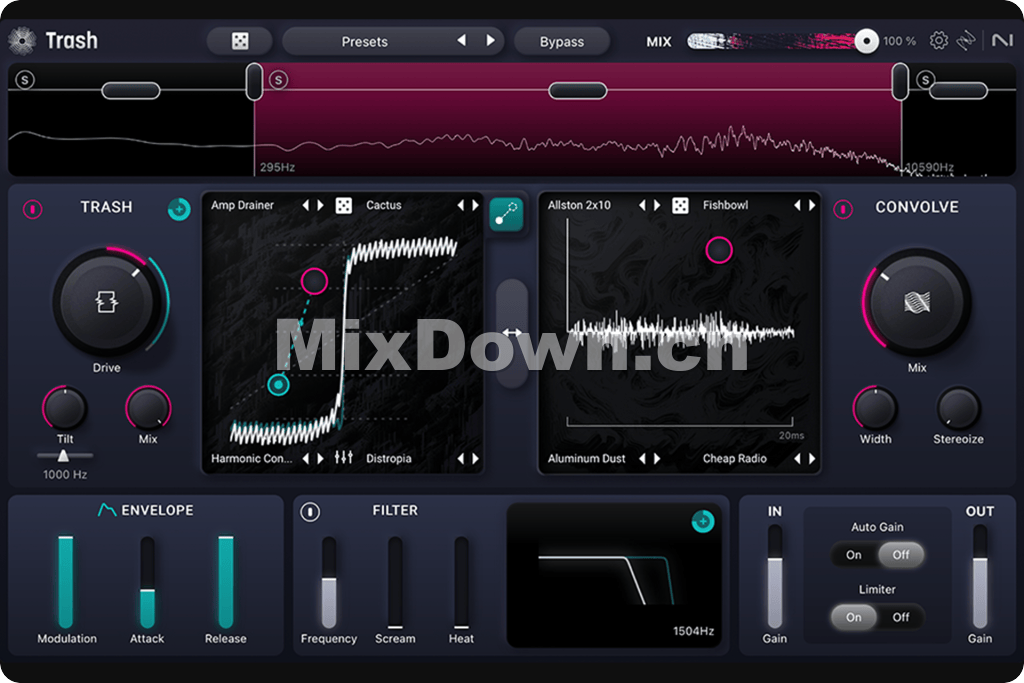Solo the low band S icon
This screenshot has width=1024, height=683.
pos(25,80)
